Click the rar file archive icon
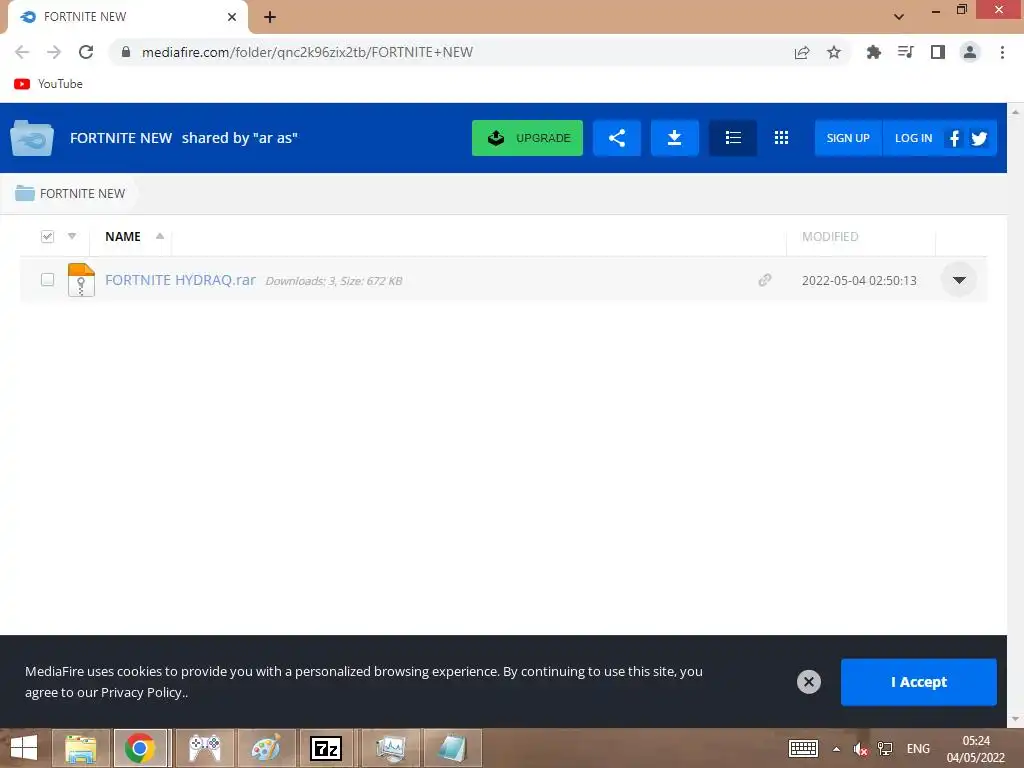 pyautogui.click(x=81, y=280)
